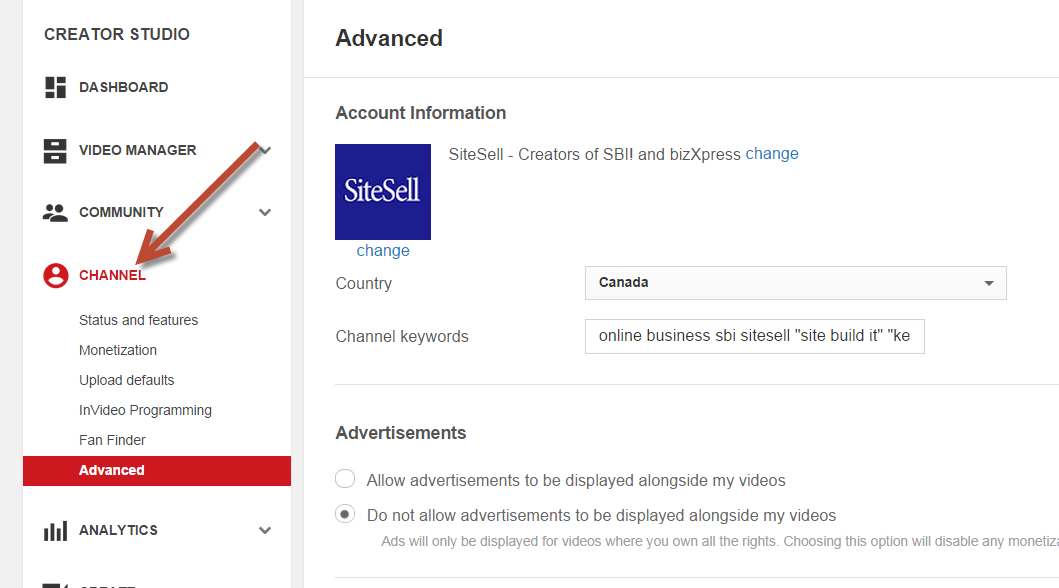Open InVideo Programming settings
The image size is (1059, 588).
(x=145, y=410)
